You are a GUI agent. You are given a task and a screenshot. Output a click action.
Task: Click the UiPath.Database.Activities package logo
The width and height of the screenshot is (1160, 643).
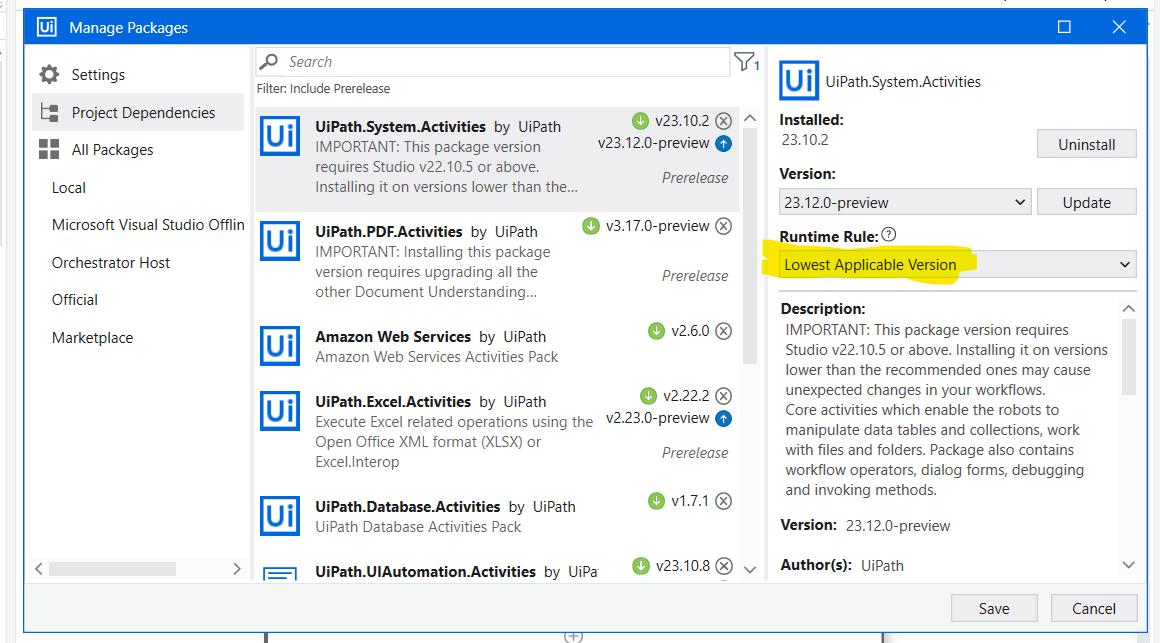click(280, 516)
